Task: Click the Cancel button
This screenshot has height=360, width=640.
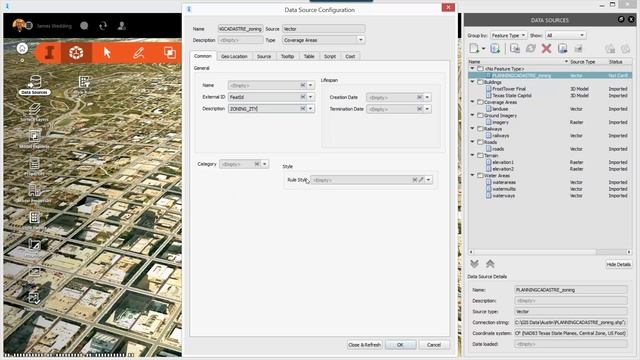Action: [x=434, y=345]
